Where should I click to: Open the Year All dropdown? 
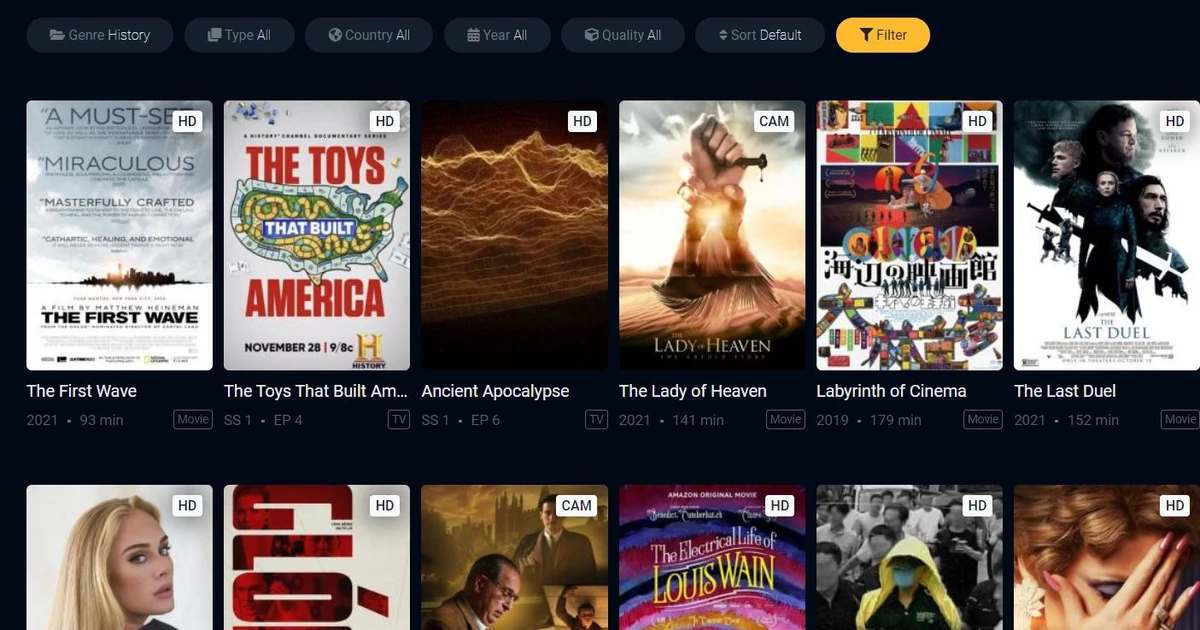pos(497,35)
